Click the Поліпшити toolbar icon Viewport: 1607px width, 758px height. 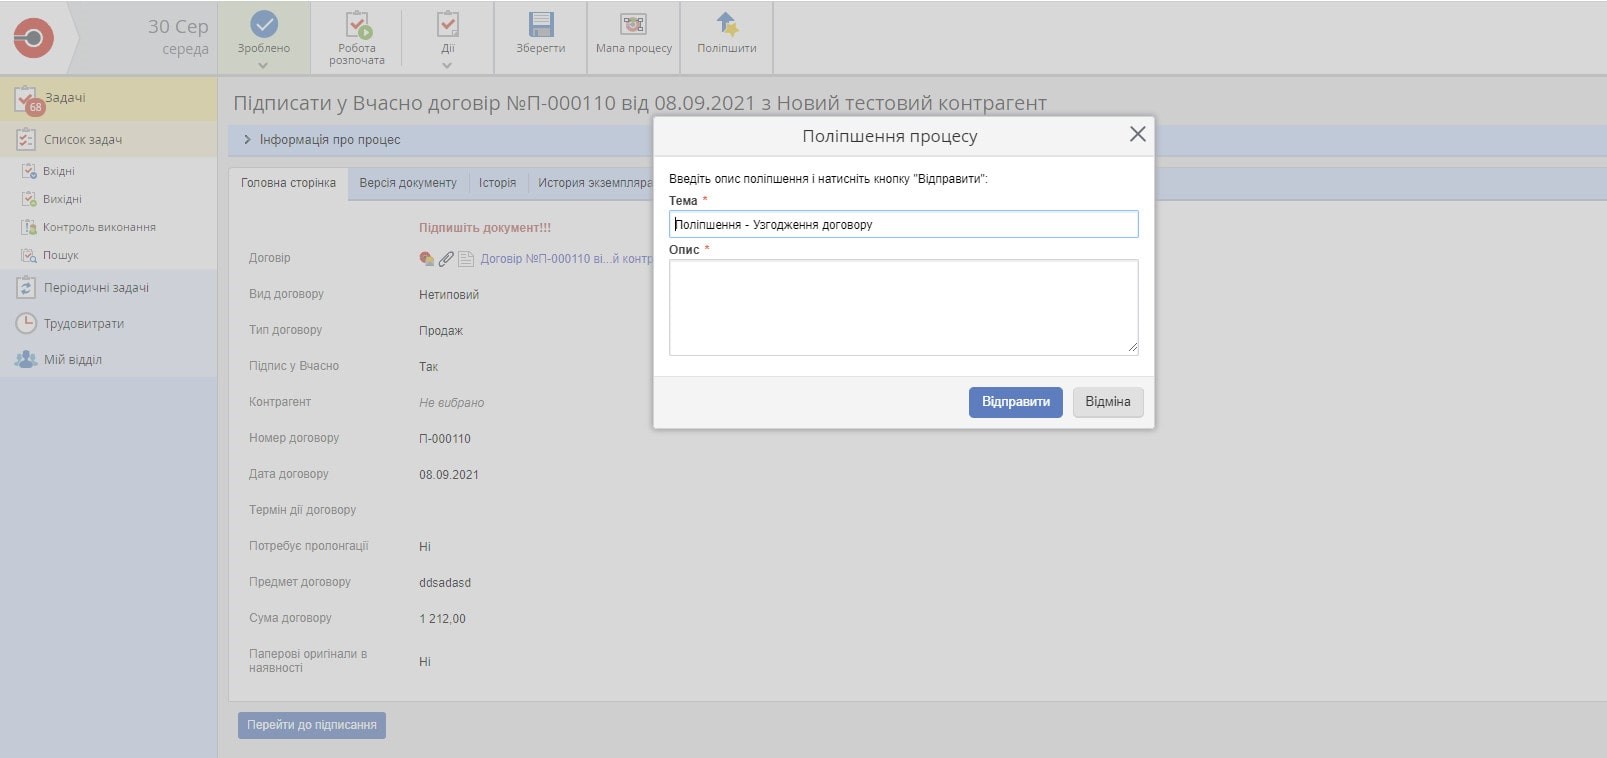click(726, 25)
